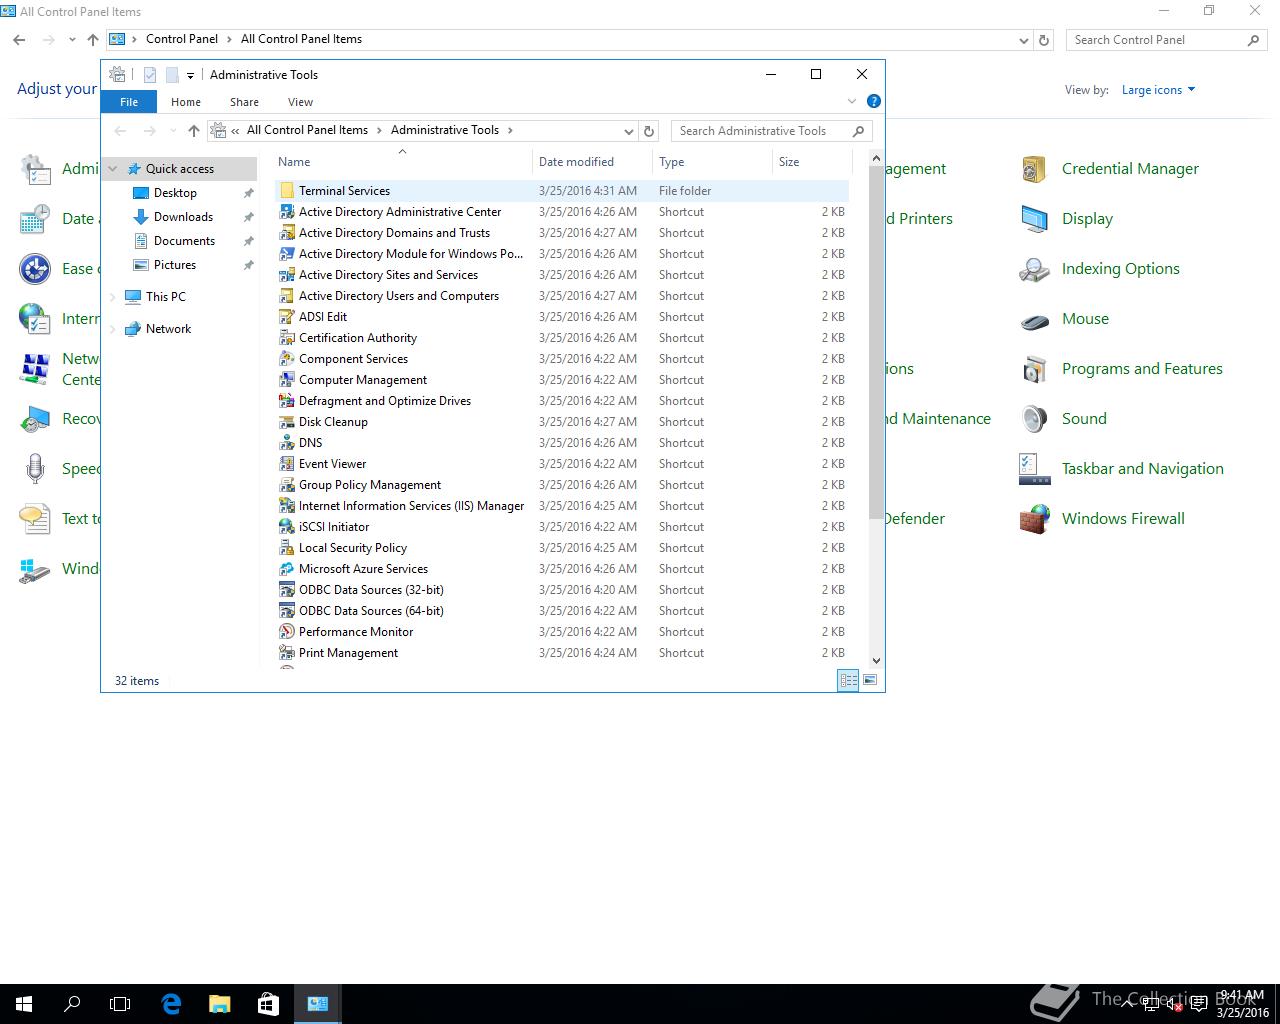Screen dimensions: 1280x1024
Task: Unpin Desktop from Quick access
Action: click(248, 193)
